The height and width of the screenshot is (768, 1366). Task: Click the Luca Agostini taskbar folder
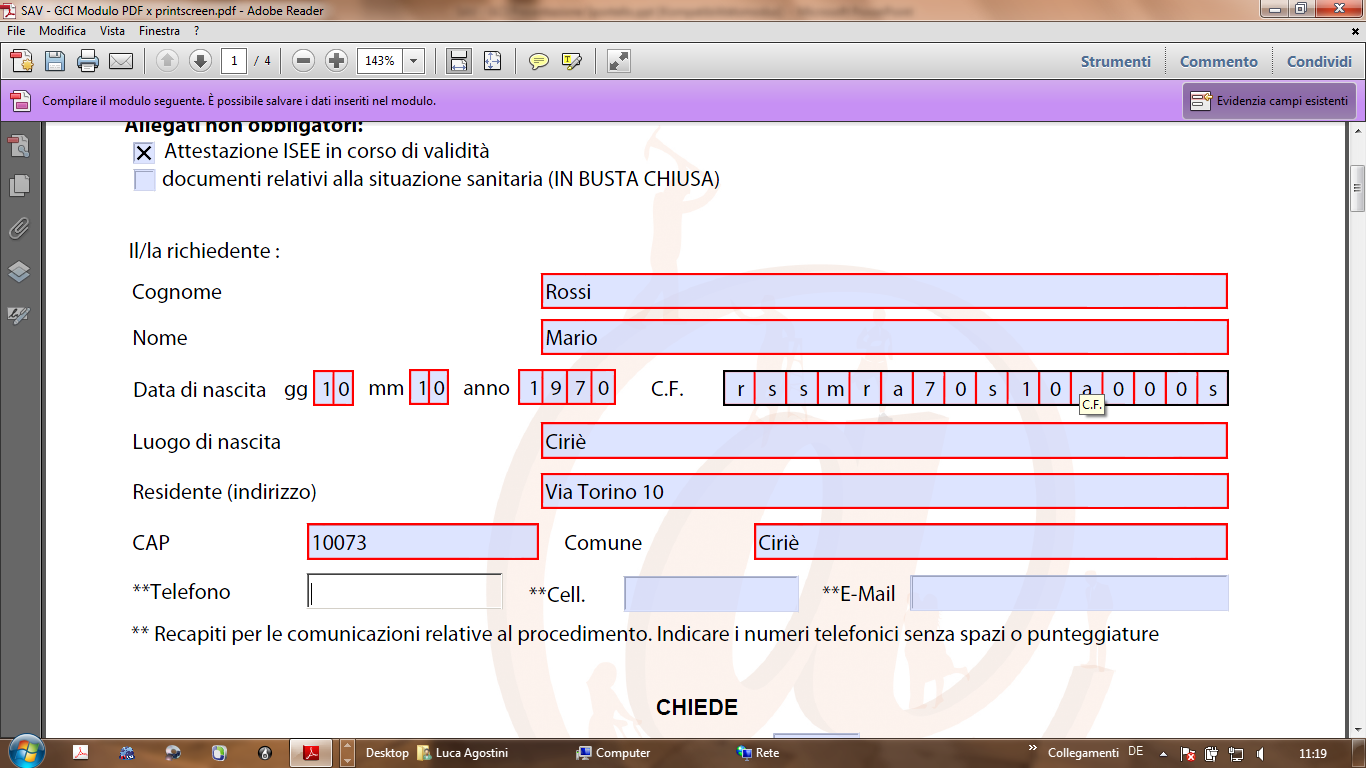click(x=462, y=753)
